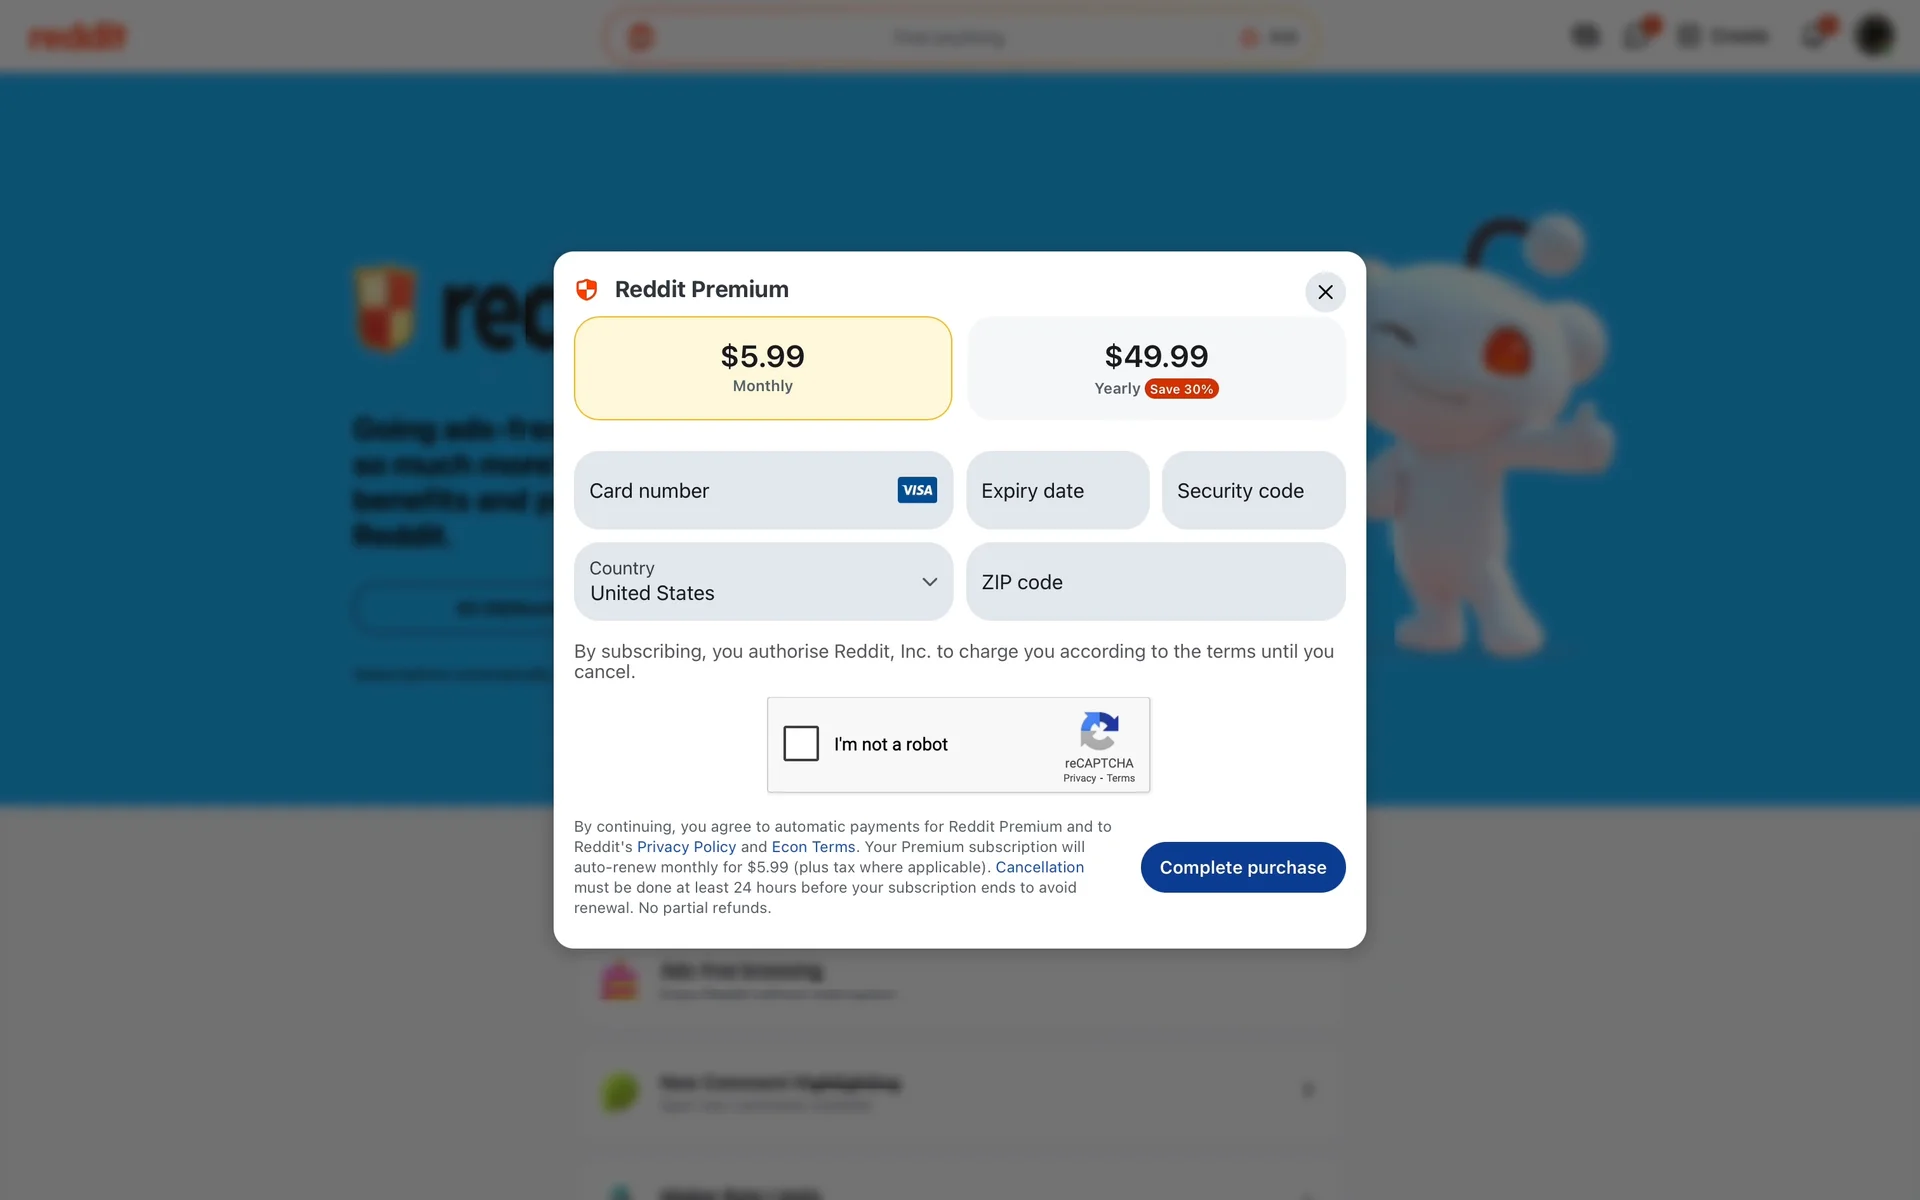1920x1200 pixels.
Task: Open reCAPTCHA Privacy link
Action: [1079, 778]
